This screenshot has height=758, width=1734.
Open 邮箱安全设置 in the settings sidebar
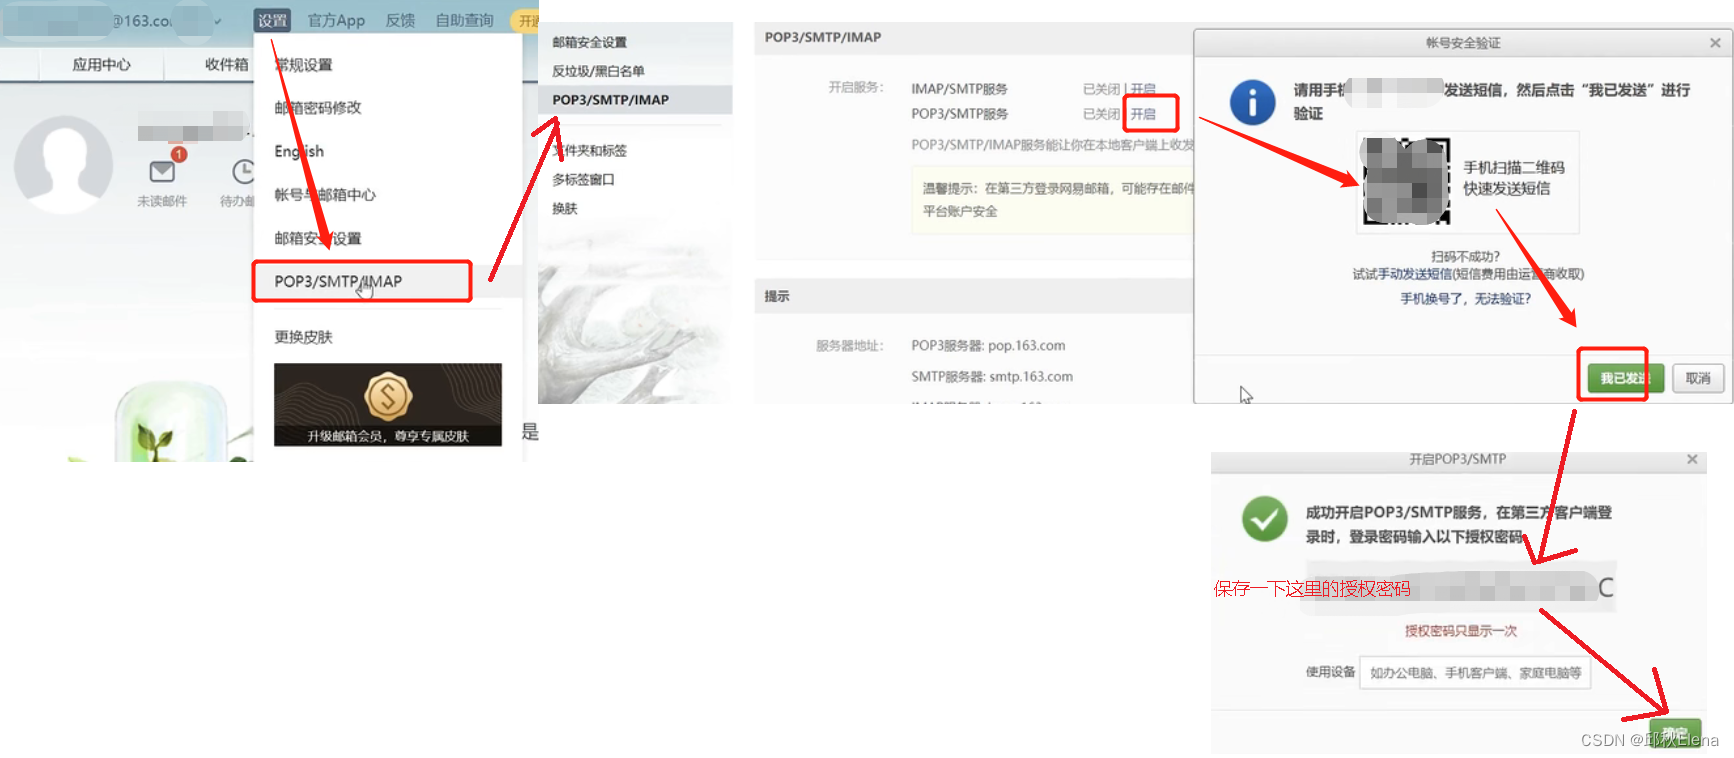click(589, 42)
